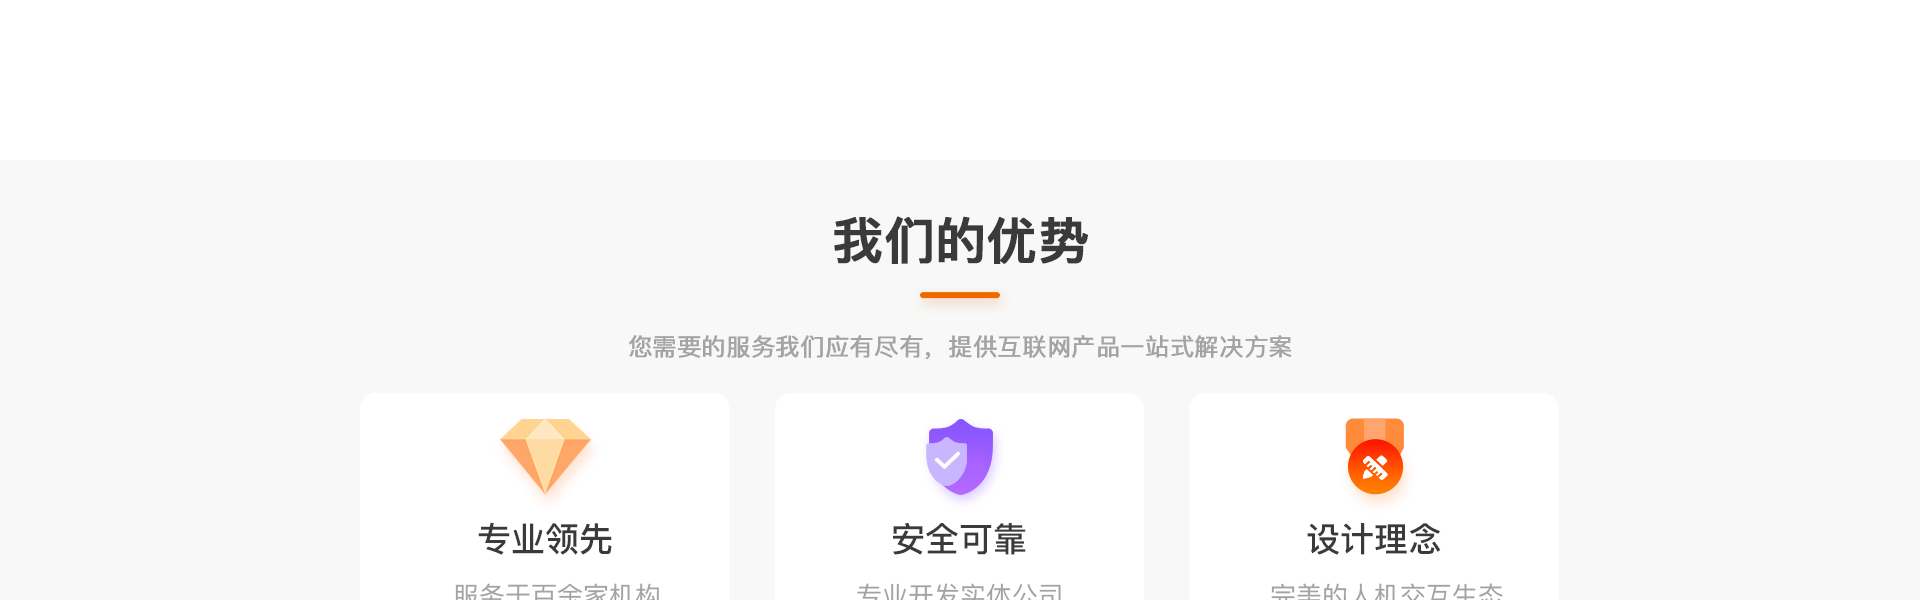Open the 设计理念 card's empty corner area
The height and width of the screenshot is (600, 1920).
(1240, 440)
